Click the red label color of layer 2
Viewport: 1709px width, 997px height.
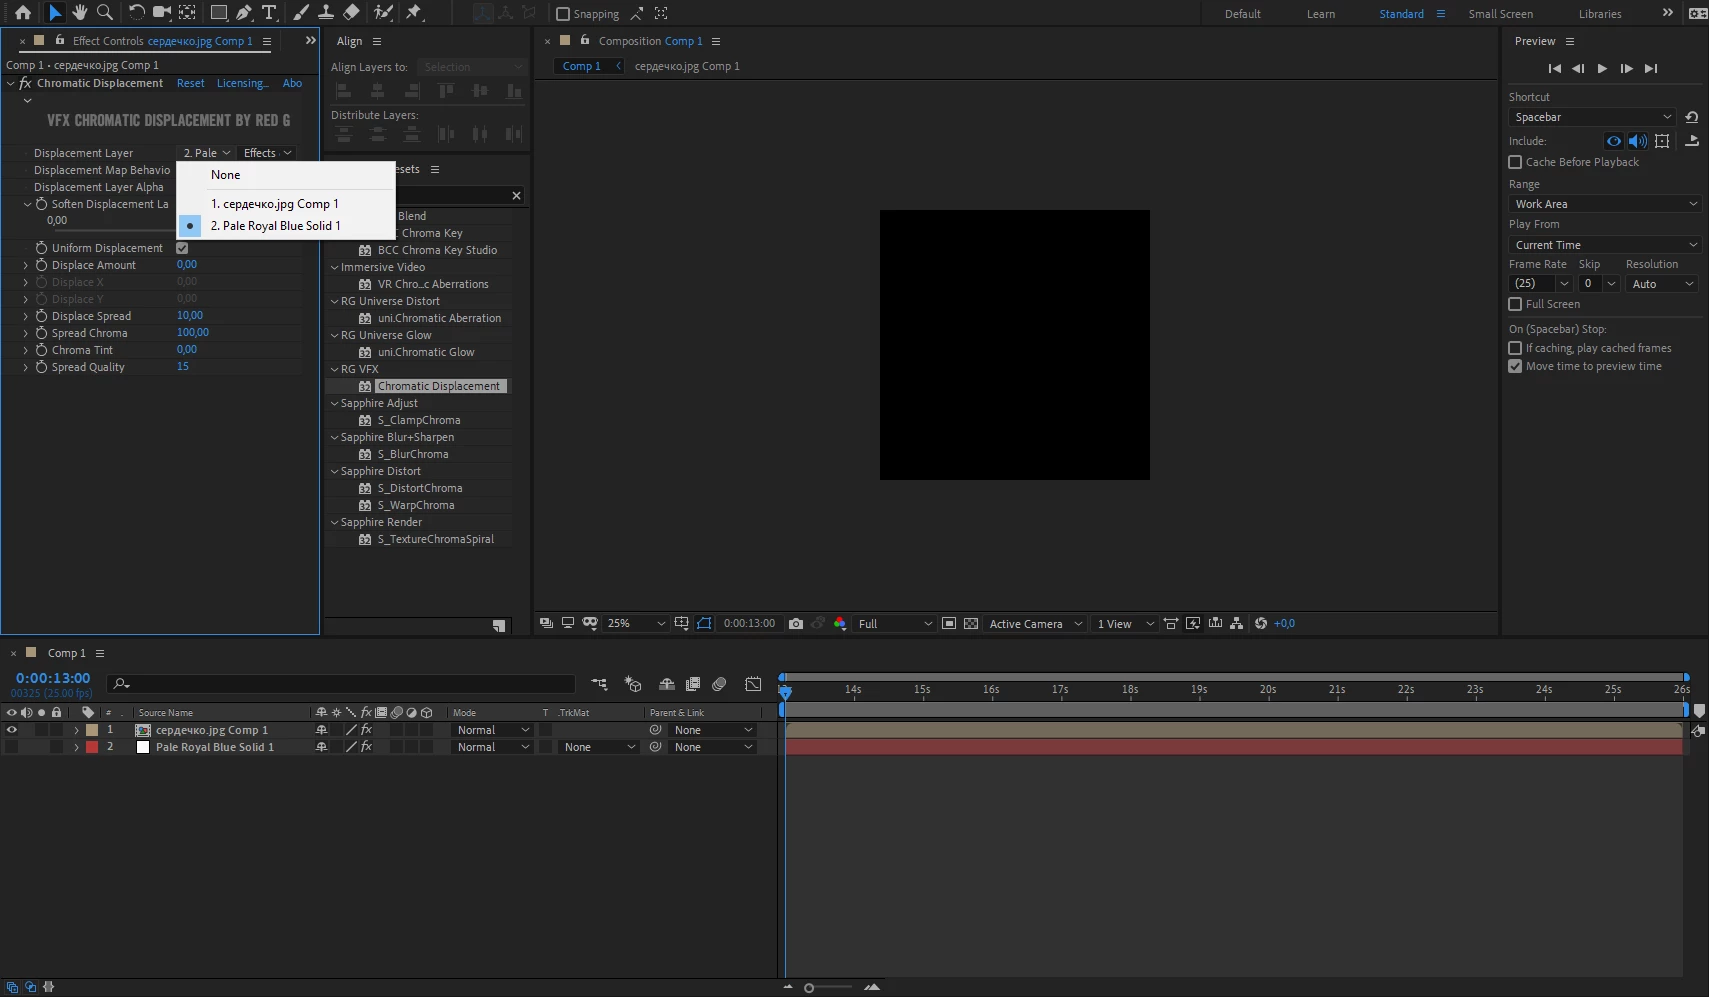point(92,747)
